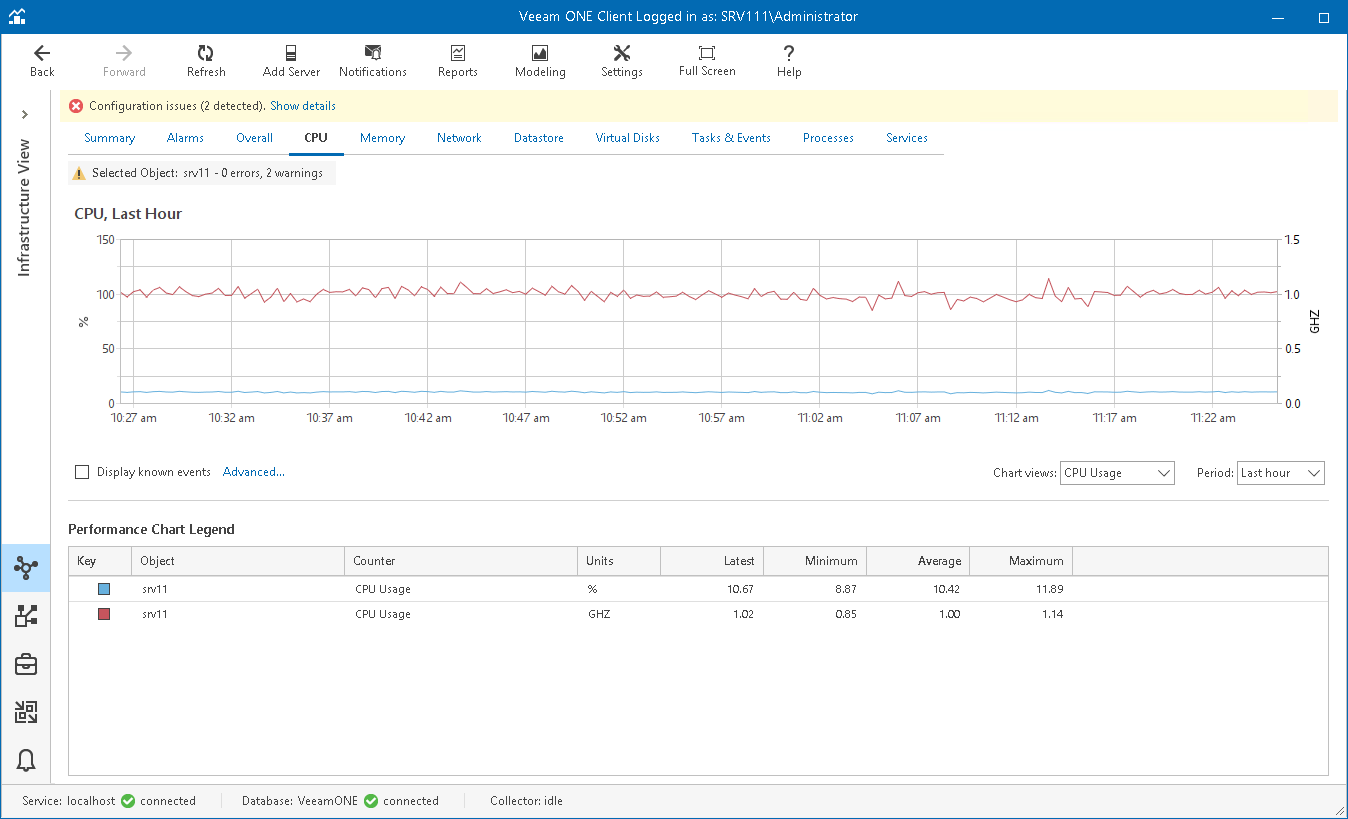1348x819 pixels.
Task: Click the Show details link
Action: click(303, 106)
